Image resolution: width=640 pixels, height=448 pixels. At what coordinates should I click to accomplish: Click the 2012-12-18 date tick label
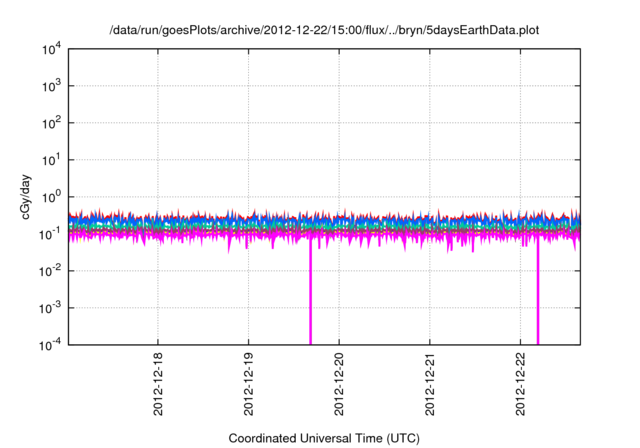click(158, 384)
